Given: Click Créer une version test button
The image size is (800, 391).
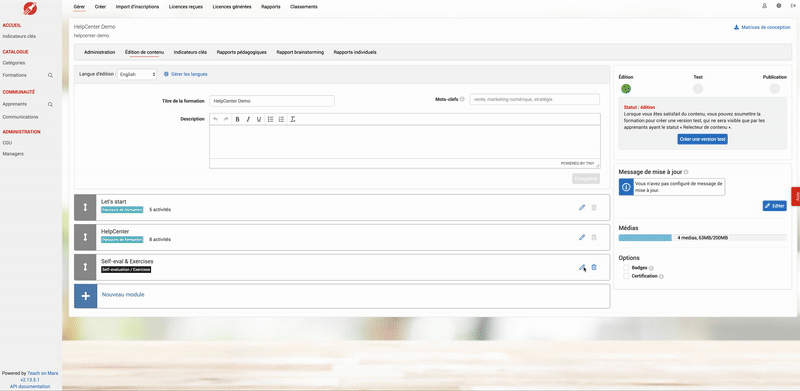Looking at the screenshot, I should (703, 139).
